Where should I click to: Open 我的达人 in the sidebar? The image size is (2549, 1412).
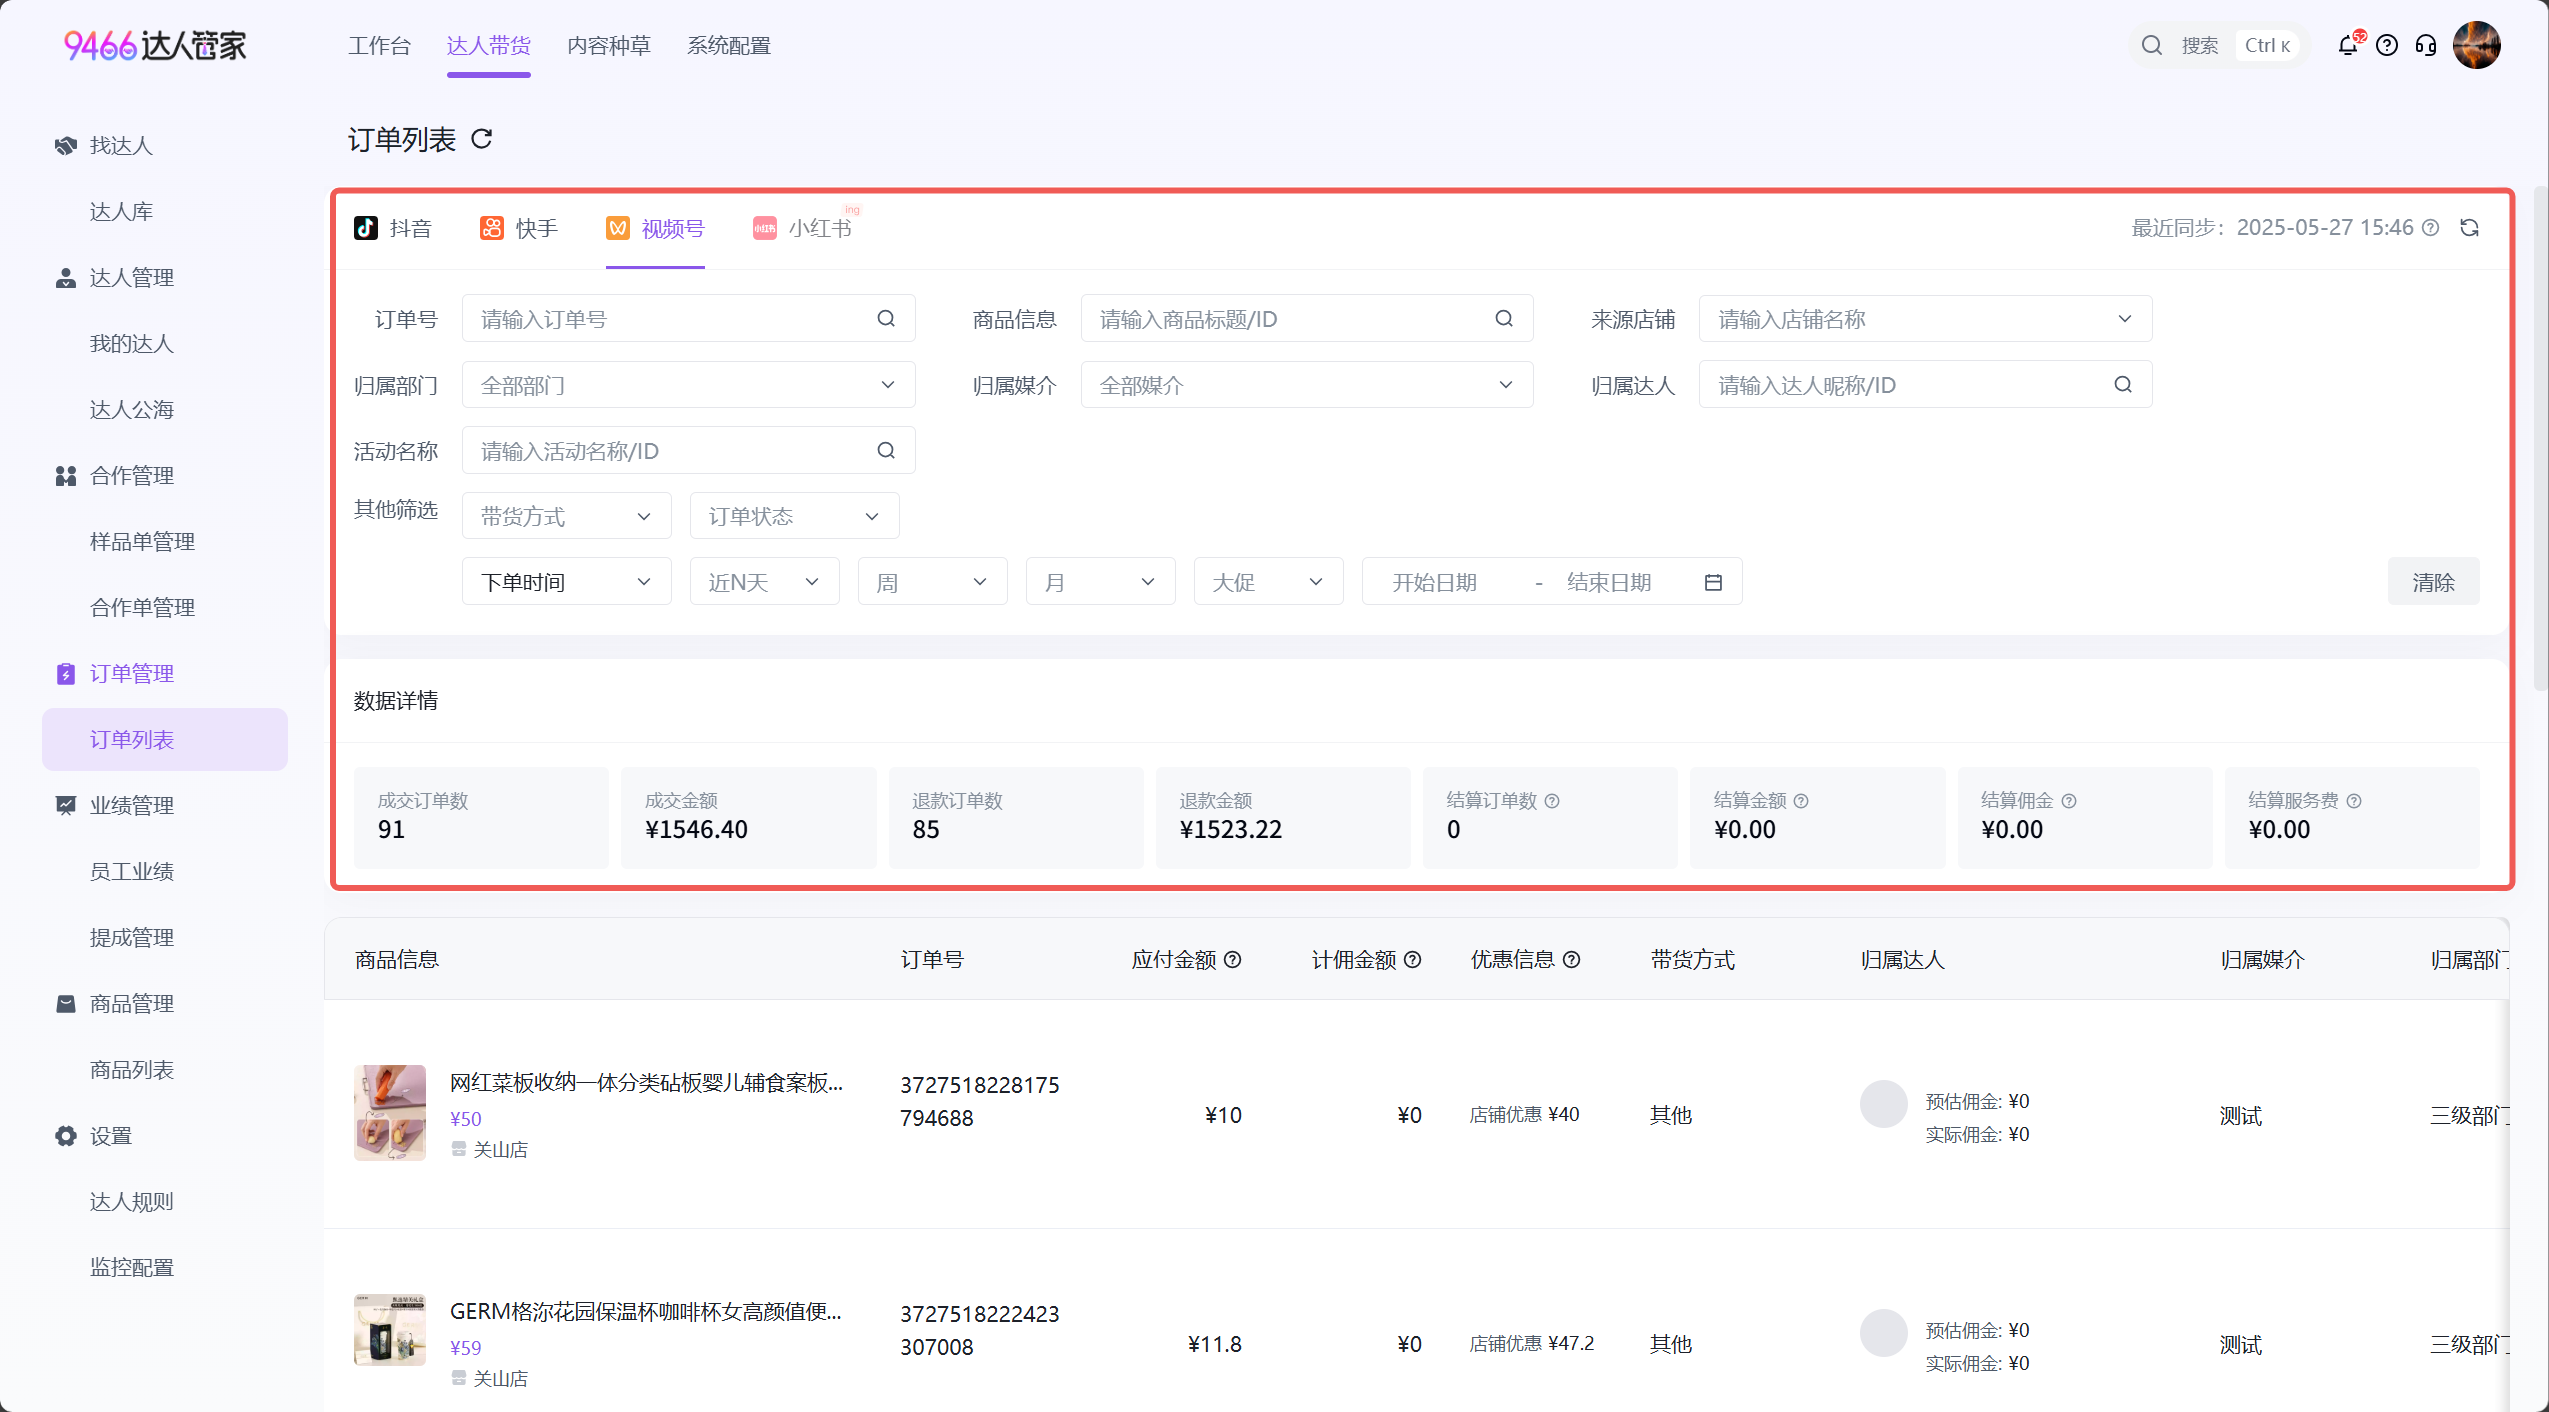coord(132,344)
